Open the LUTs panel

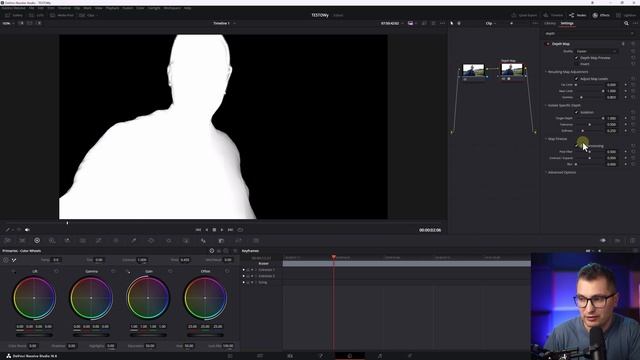coord(36,15)
